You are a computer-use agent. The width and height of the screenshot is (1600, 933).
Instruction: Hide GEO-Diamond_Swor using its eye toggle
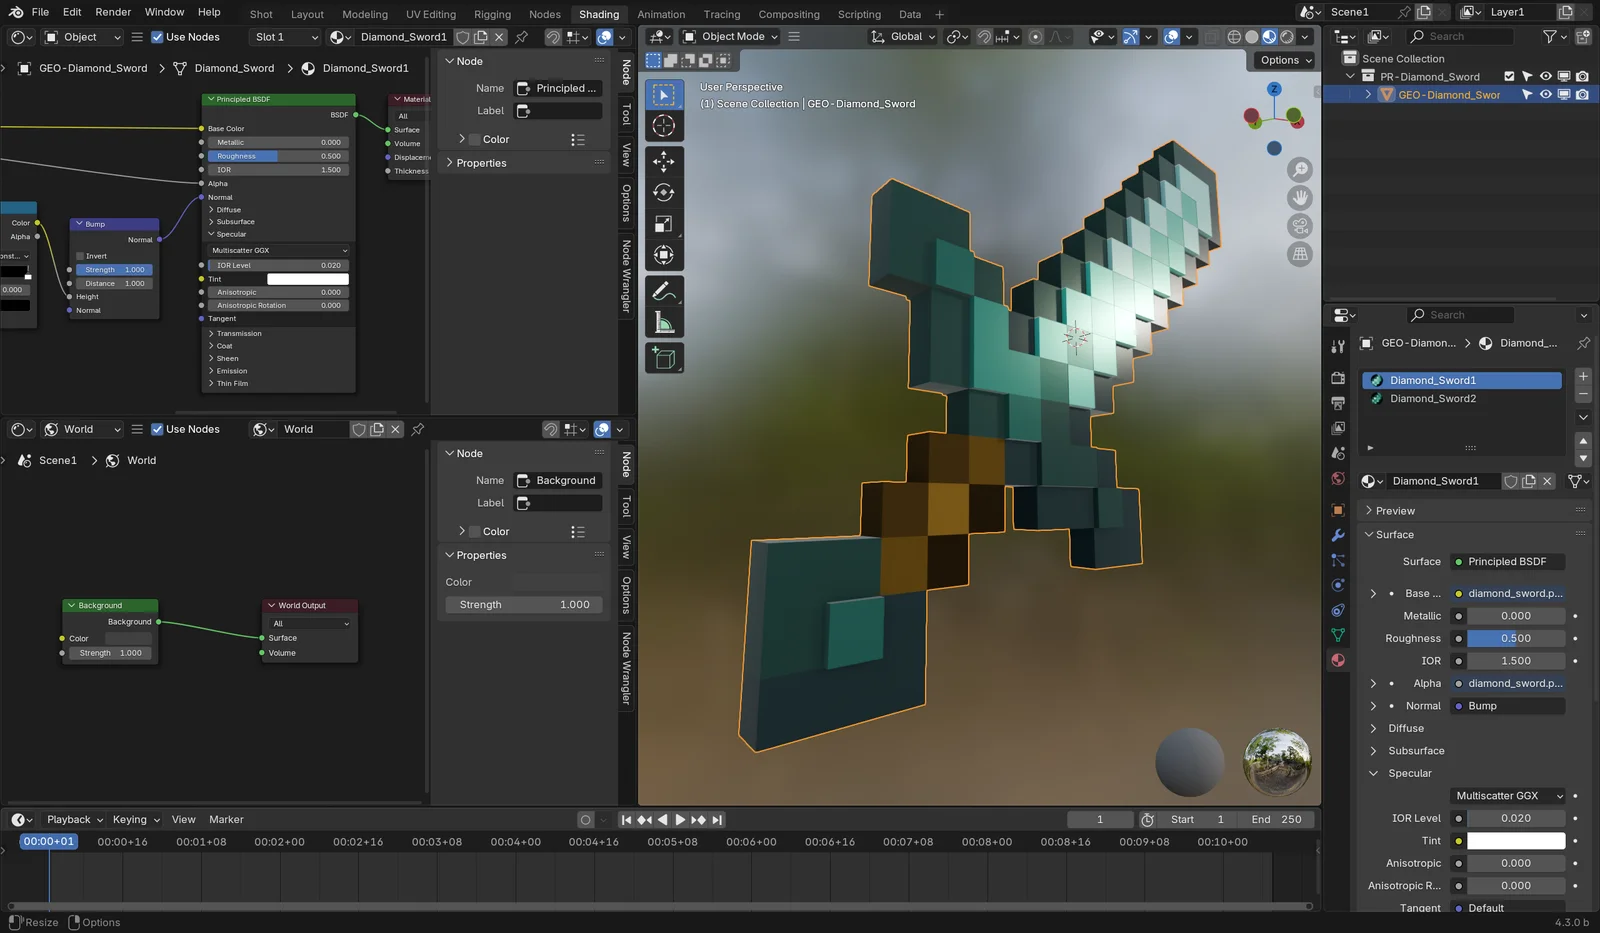(1545, 95)
